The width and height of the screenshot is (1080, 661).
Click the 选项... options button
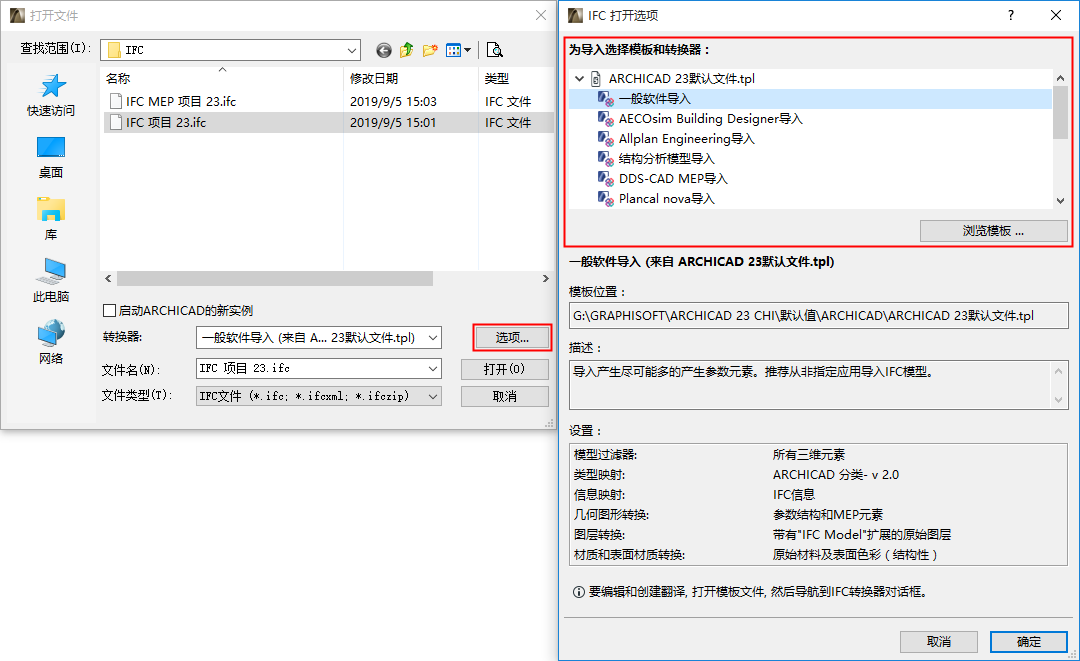[x=512, y=337]
